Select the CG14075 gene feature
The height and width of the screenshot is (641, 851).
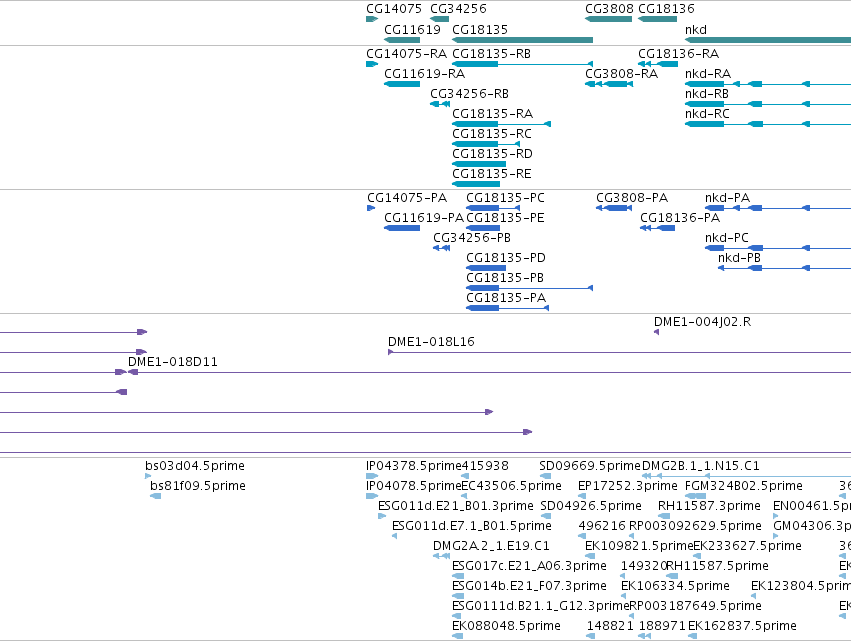[372, 19]
